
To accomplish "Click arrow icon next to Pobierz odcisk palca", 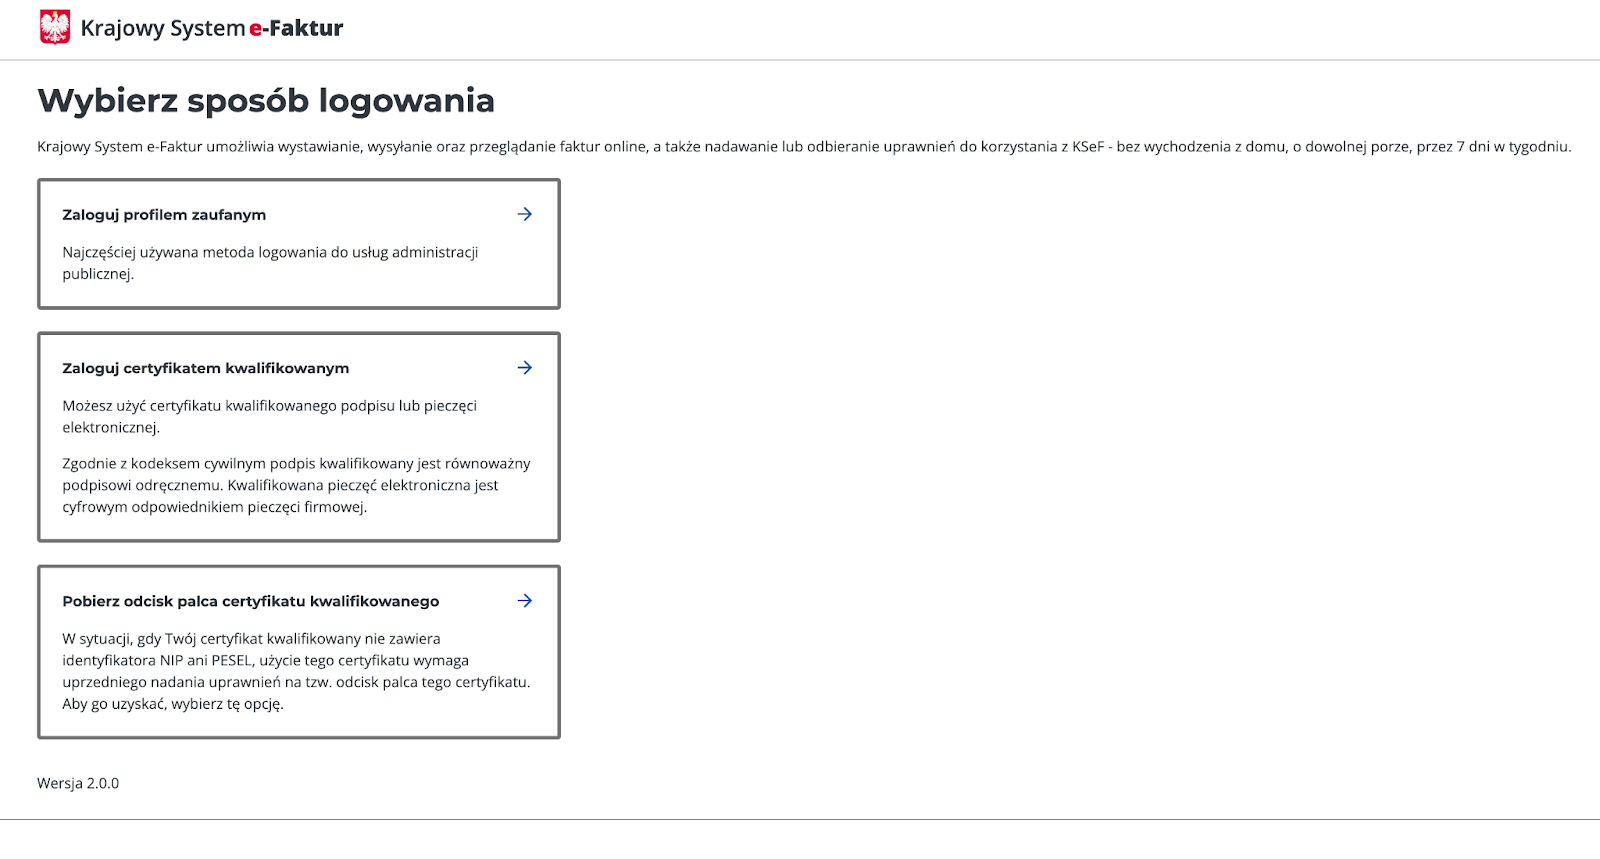I will (x=525, y=601).
